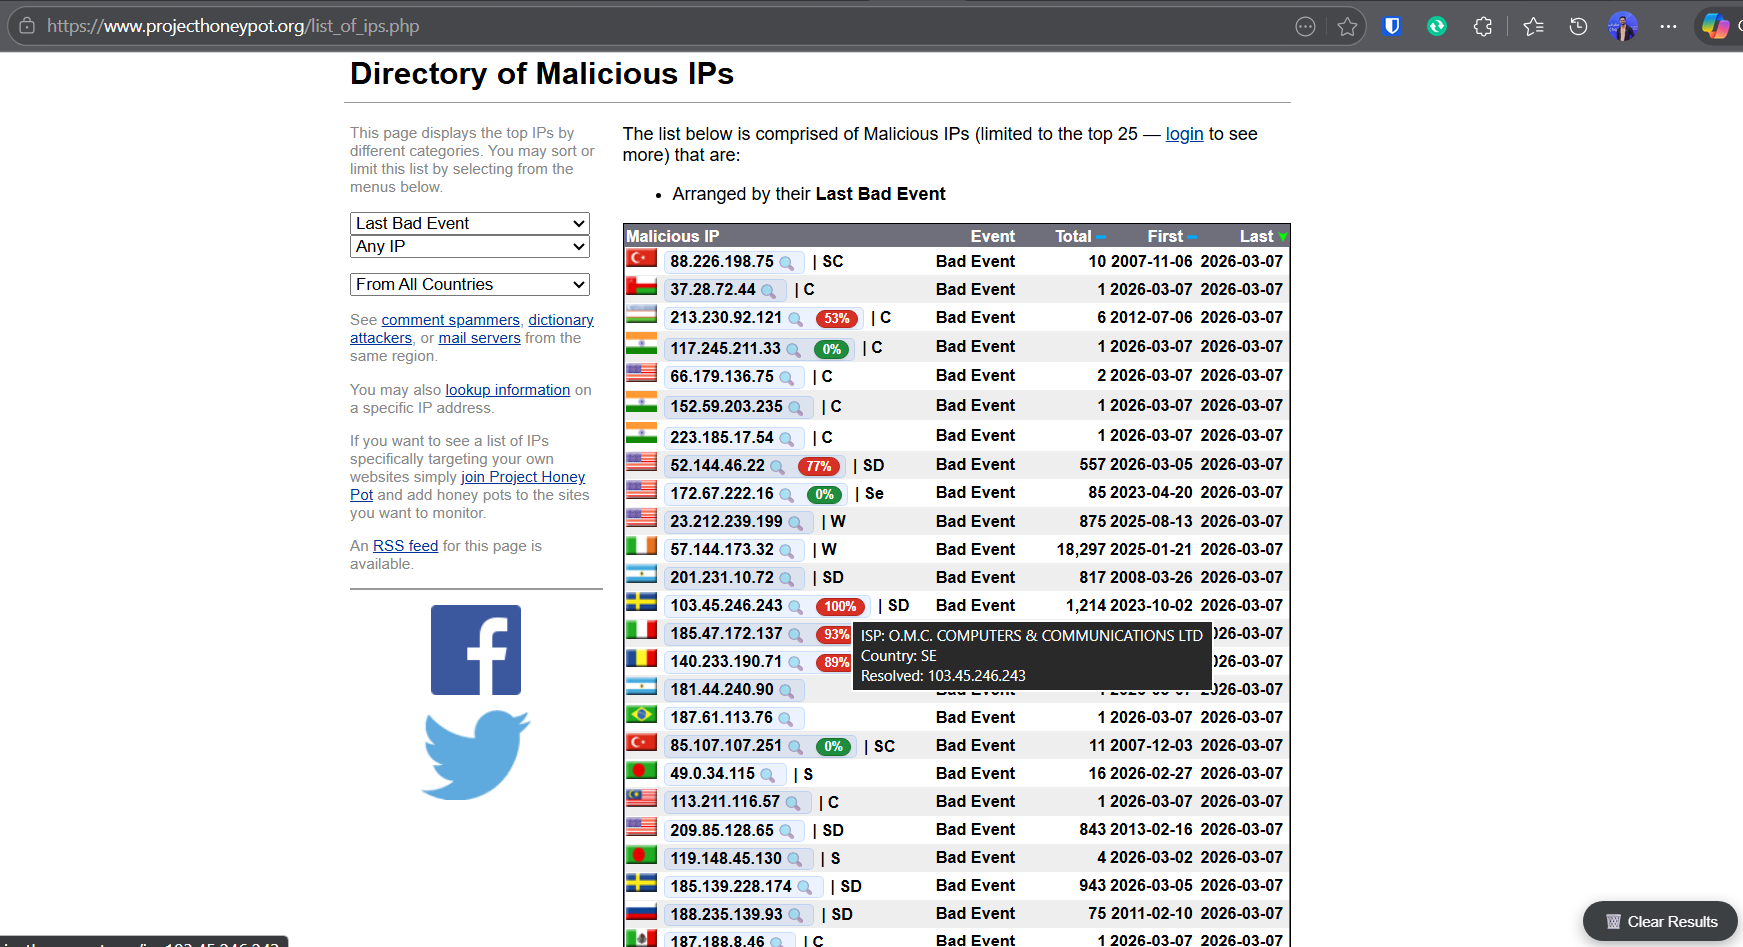Open IP address 223.185.17.54
Image resolution: width=1743 pixels, height=947 pixels.
pyautogui.click(x=722, y=437)
